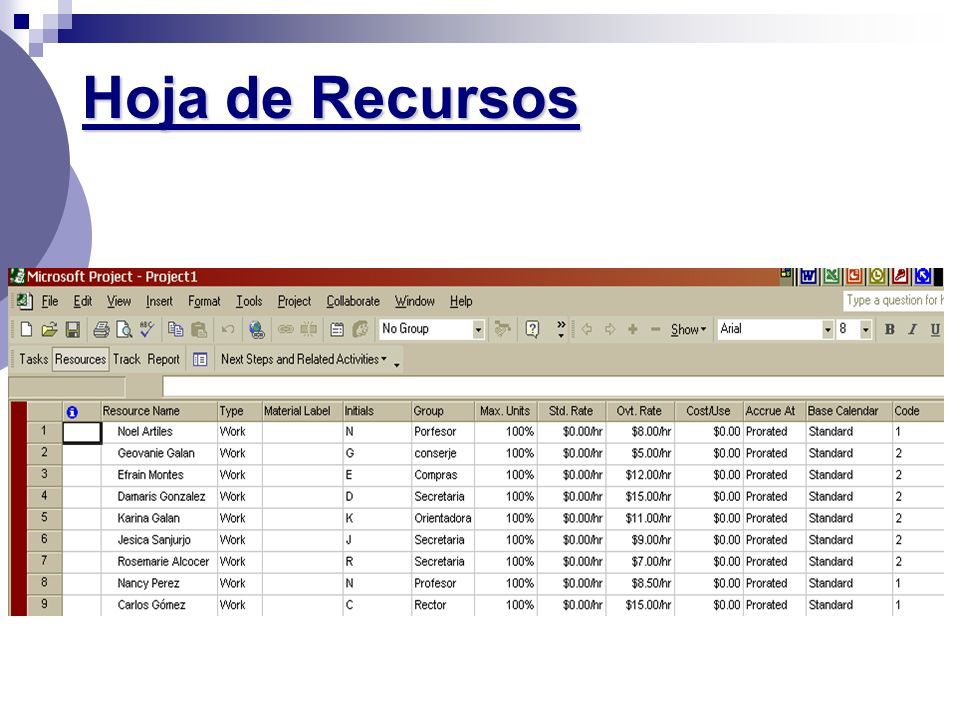The height and width of the screenshot is (720, 960).
Task: Open the Microsoft Project Help question icon
Action: tap(533, 329)
